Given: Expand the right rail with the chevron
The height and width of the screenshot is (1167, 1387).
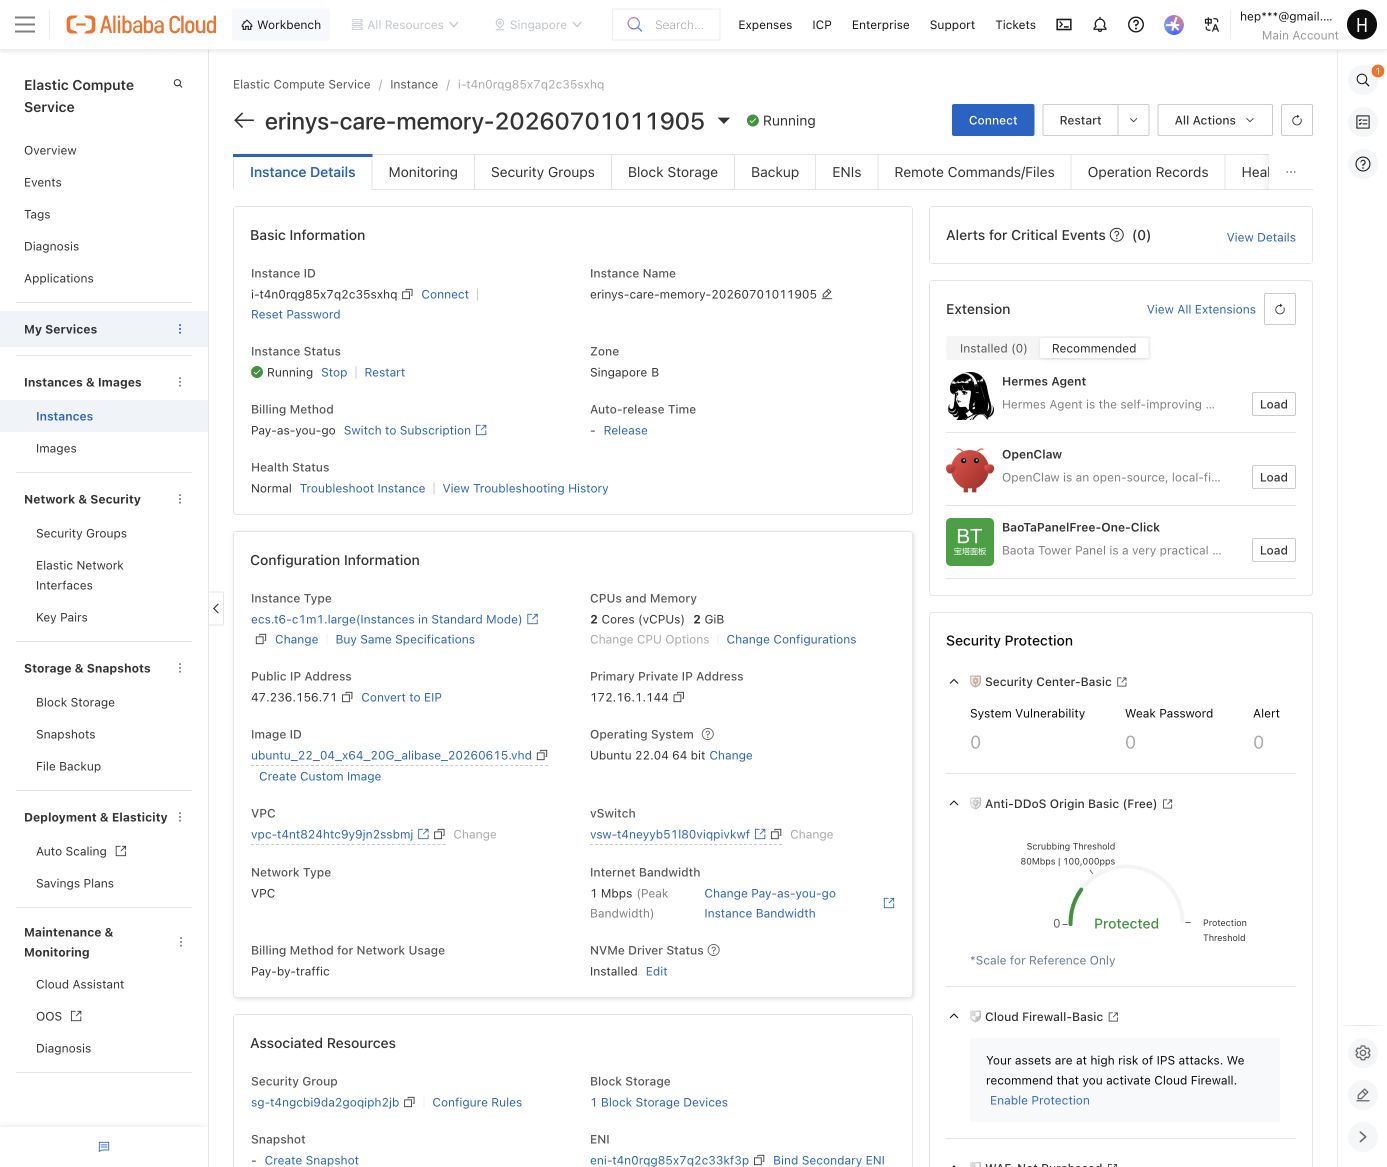Looking at the screenshot, I should (x=1363, y=1137).
